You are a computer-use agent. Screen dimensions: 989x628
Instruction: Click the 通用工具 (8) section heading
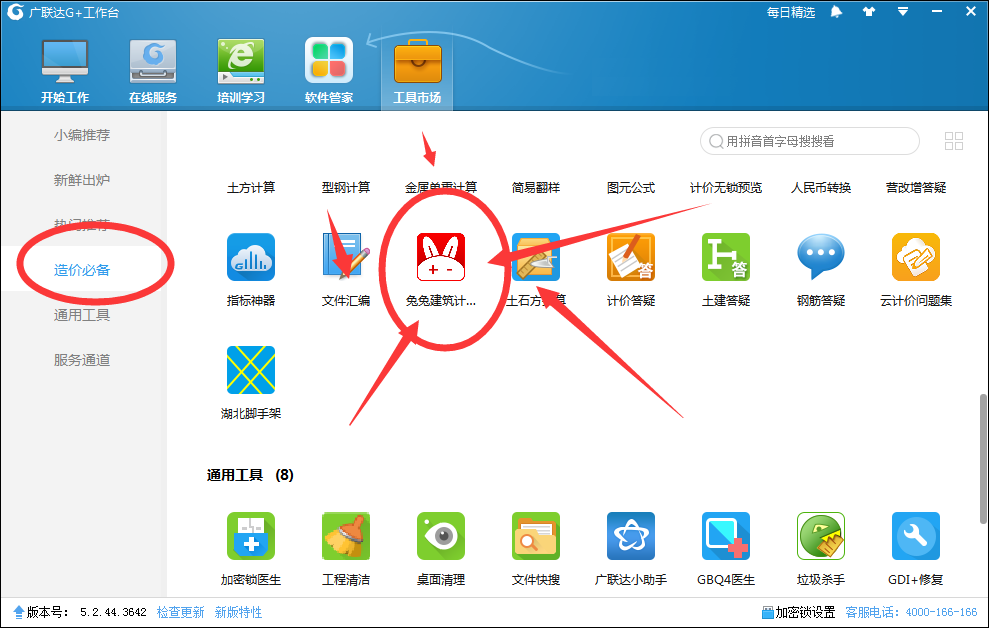click(x=250, y=475)
